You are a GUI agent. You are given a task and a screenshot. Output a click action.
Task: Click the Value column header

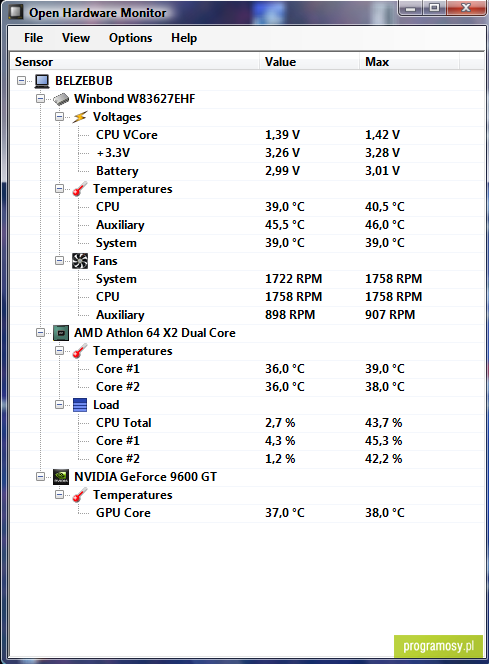(x=309, y=62)
